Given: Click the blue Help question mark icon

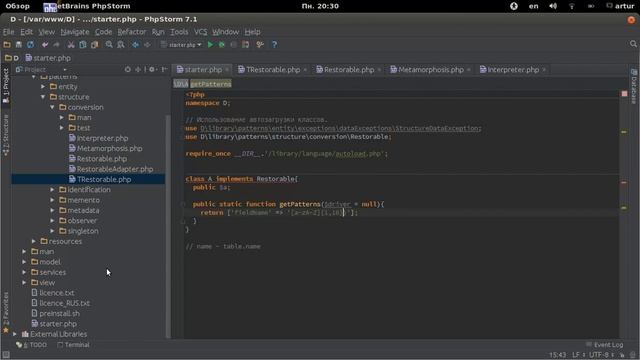Looking at the screenshot, I should click(274, 44).
